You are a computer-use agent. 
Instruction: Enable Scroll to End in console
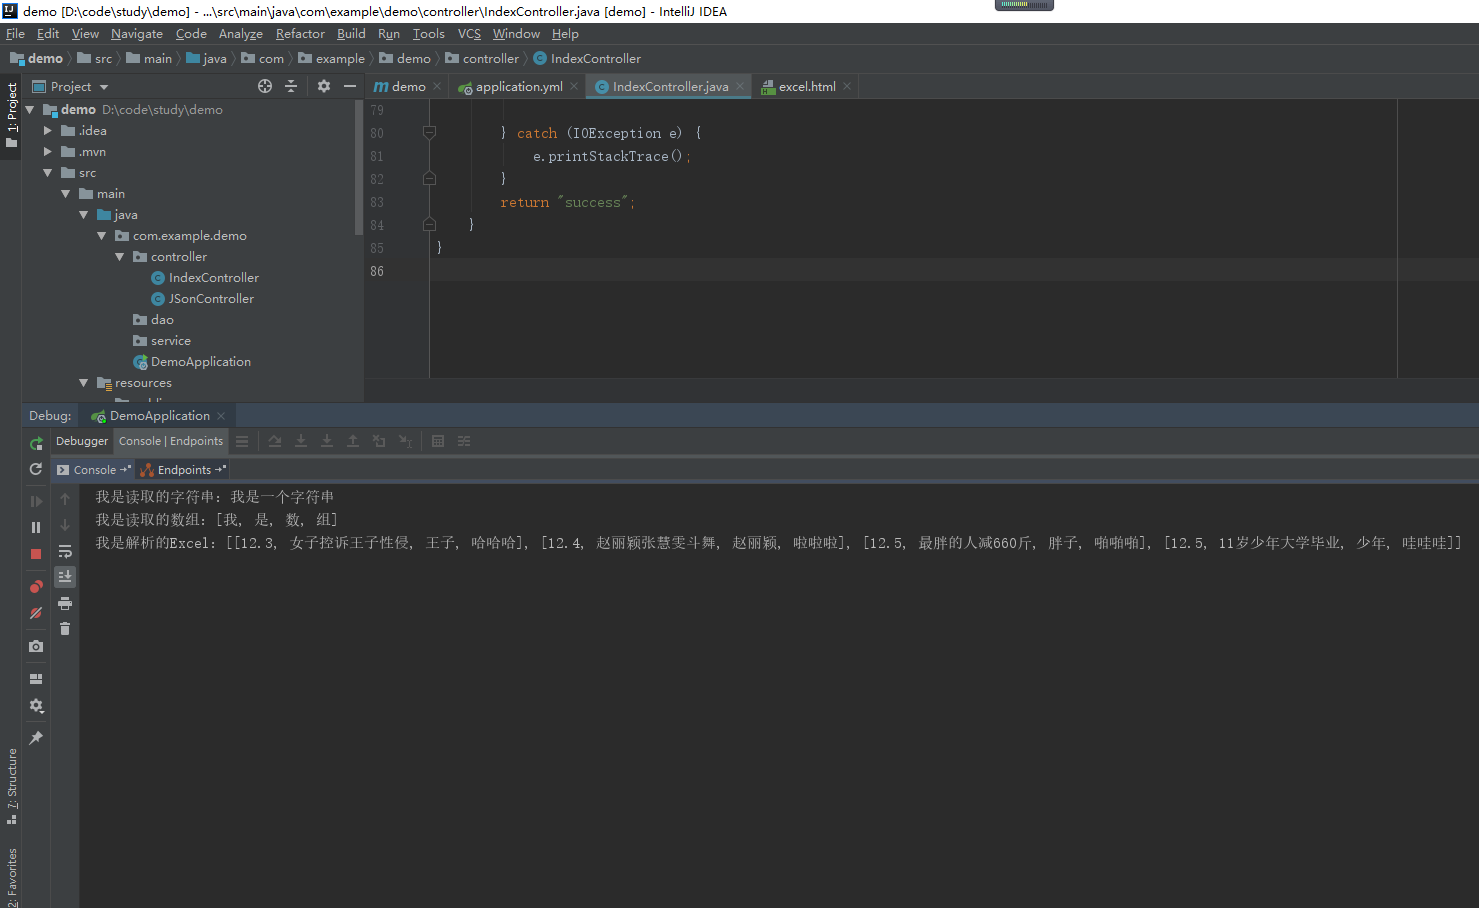[65, 577]
